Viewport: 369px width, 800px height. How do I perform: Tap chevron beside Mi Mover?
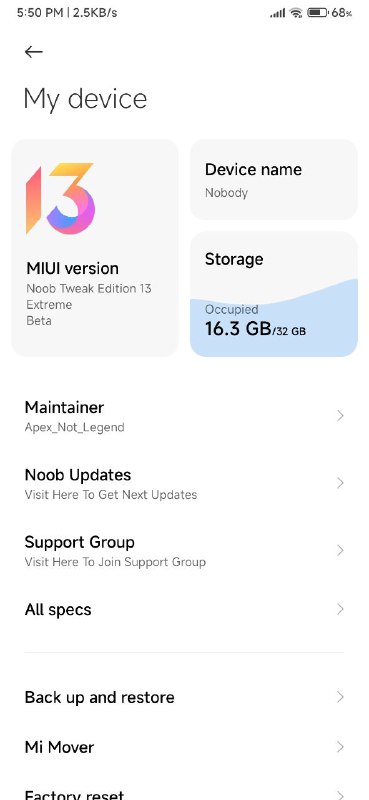click(340, 747)
